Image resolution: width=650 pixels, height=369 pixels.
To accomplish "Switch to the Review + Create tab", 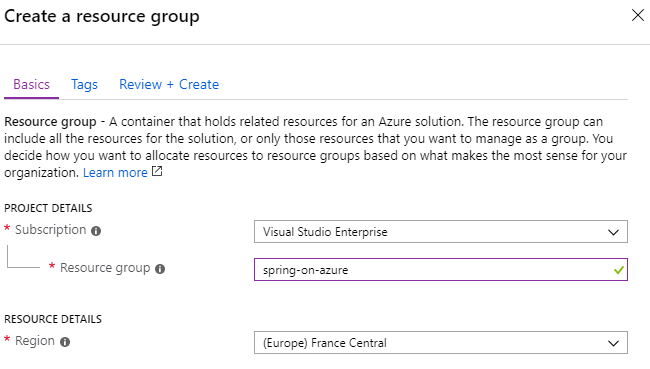I will pyautogui.click(x=169, y=85).
